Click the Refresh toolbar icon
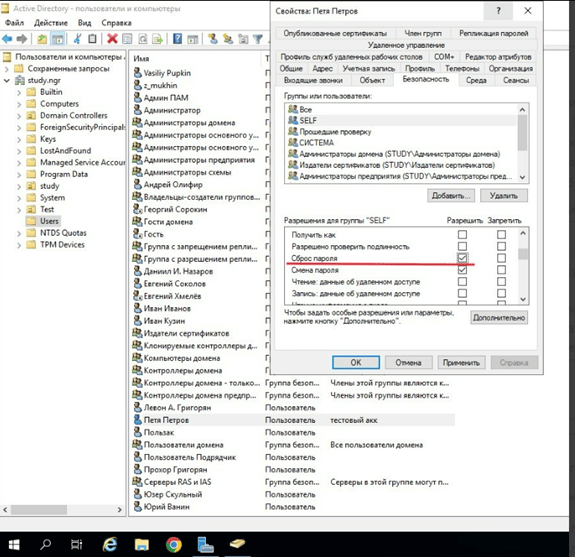Image resolution: width=575 pixels, height=557 pixels. (143, 39)
